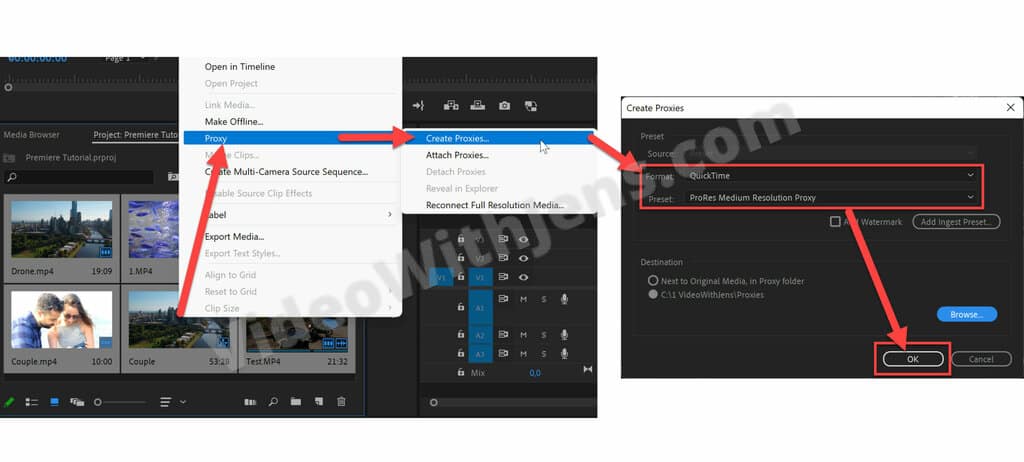Image resolution: width=1024 pixels, height=462 pixels.
Task: Choose Create Multi-Camera Source Sequence...
Action: (x=286, y=172)
